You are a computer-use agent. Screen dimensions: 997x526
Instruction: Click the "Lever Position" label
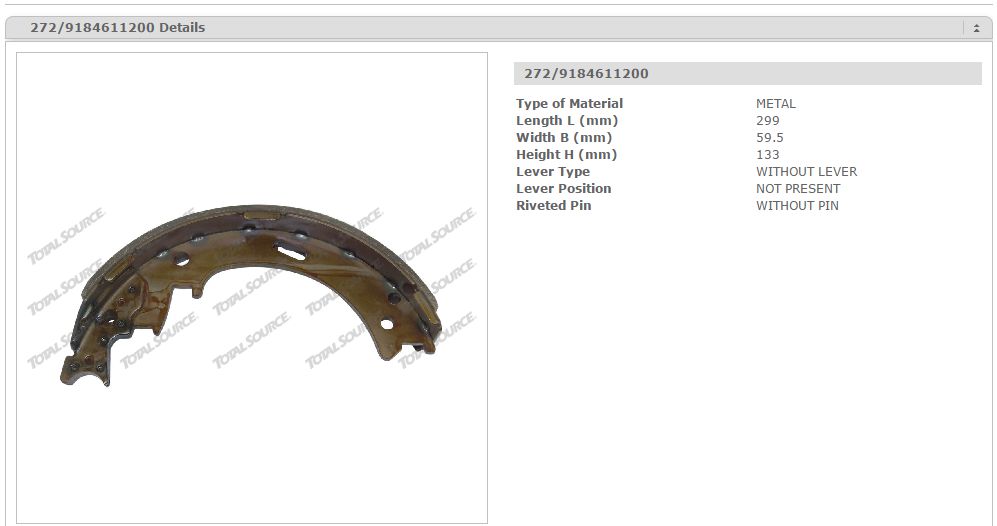point(563,188)
